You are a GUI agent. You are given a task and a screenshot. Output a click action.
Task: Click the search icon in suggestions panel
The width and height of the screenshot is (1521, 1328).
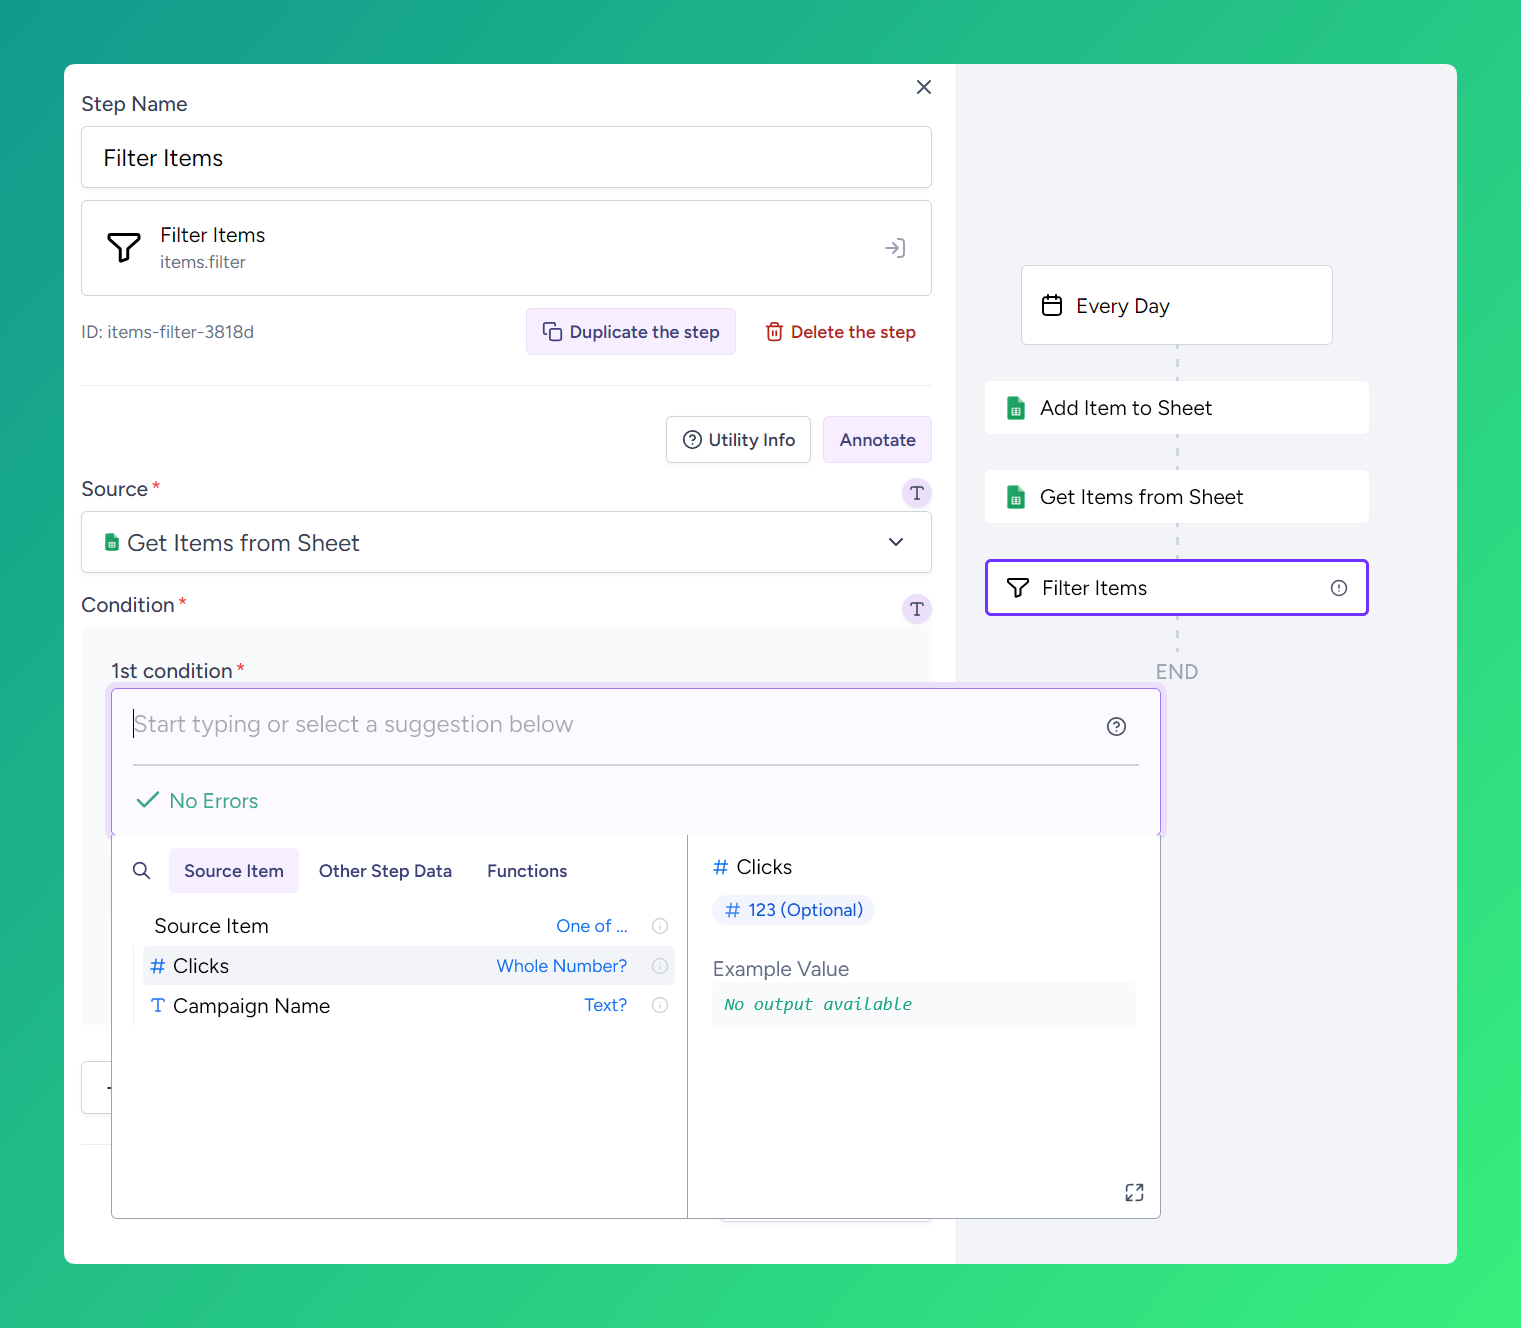pos(142,871)
